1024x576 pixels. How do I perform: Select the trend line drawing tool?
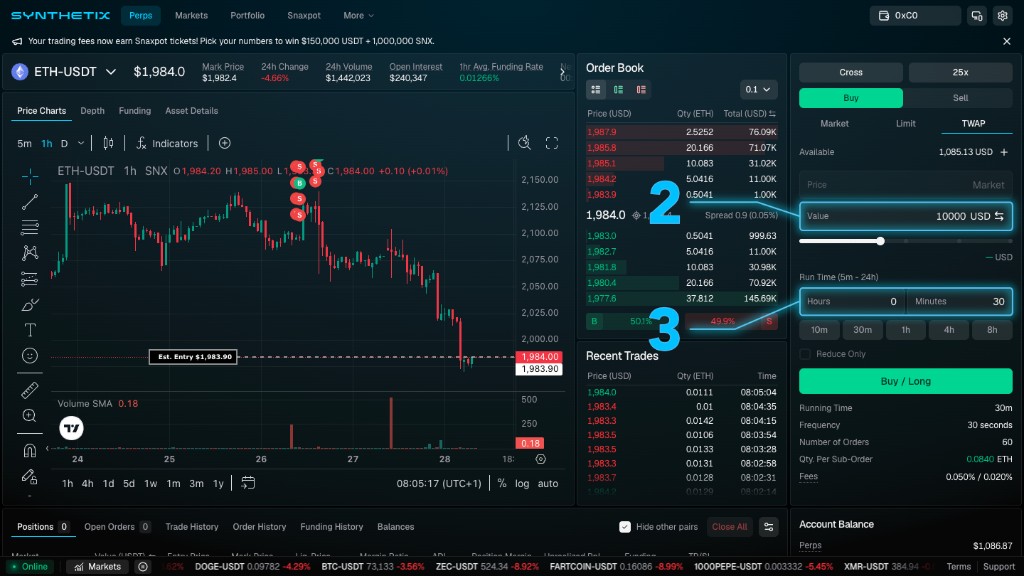30,202
